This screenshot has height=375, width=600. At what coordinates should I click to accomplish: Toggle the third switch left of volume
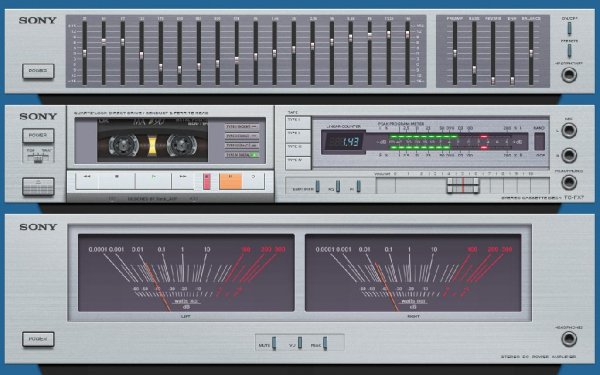359,186
